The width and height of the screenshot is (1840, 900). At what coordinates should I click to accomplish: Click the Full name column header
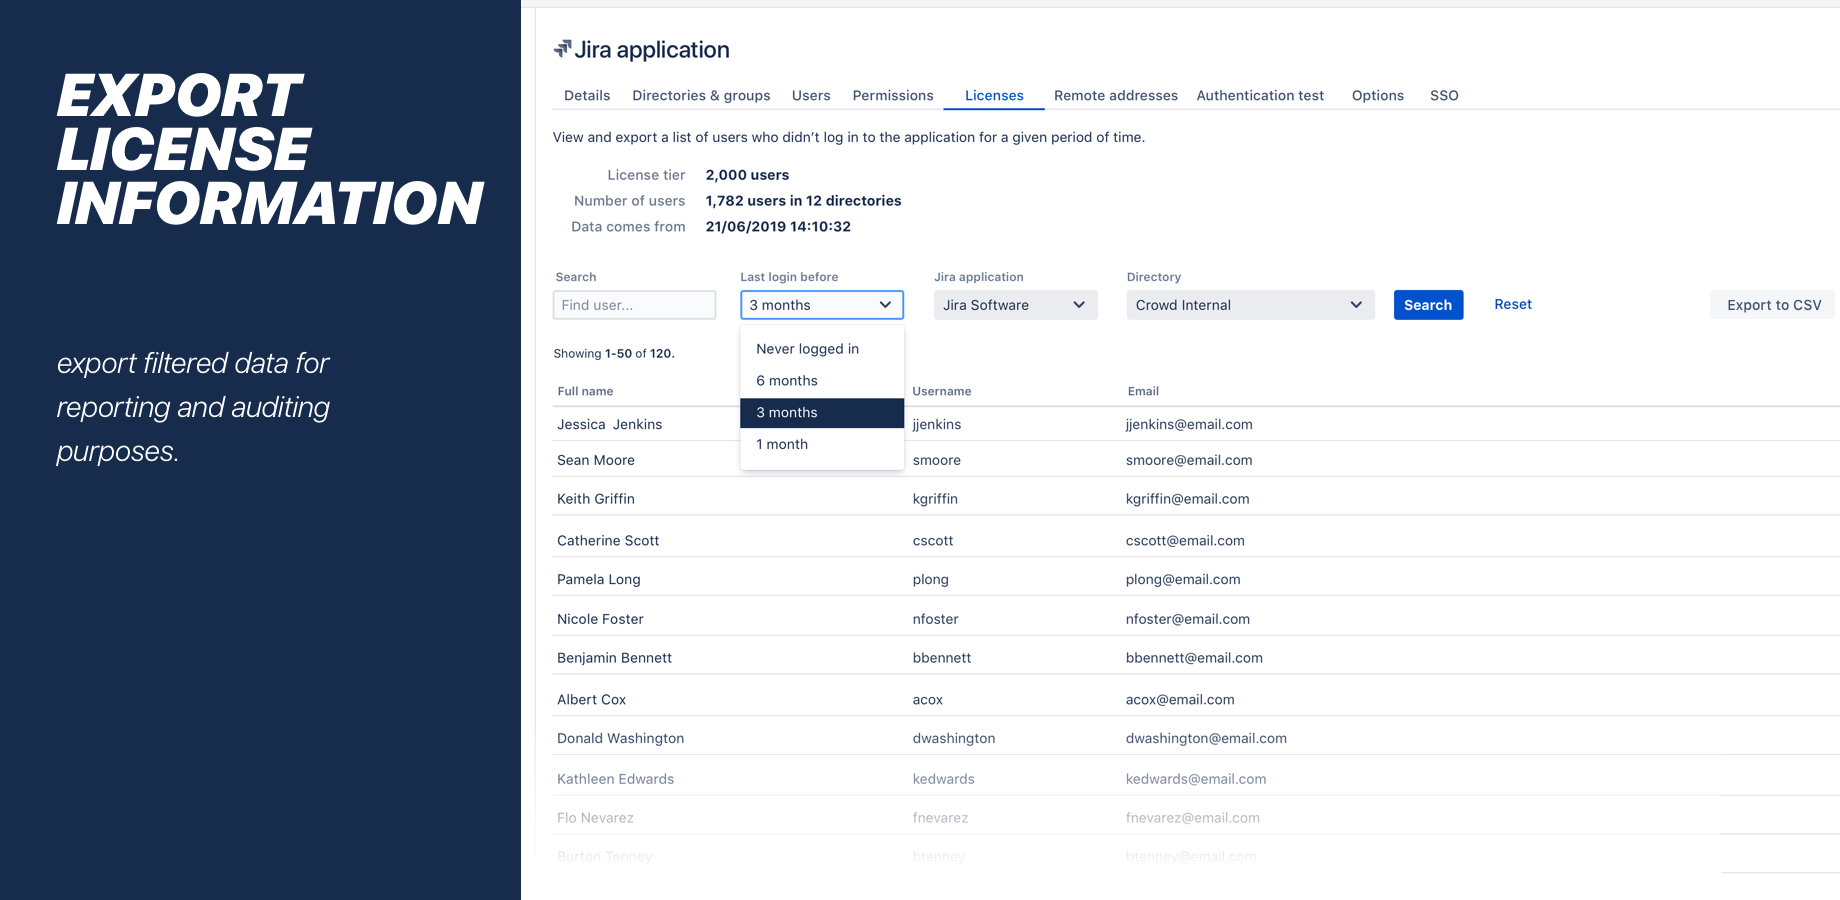[x=585, y=391]
